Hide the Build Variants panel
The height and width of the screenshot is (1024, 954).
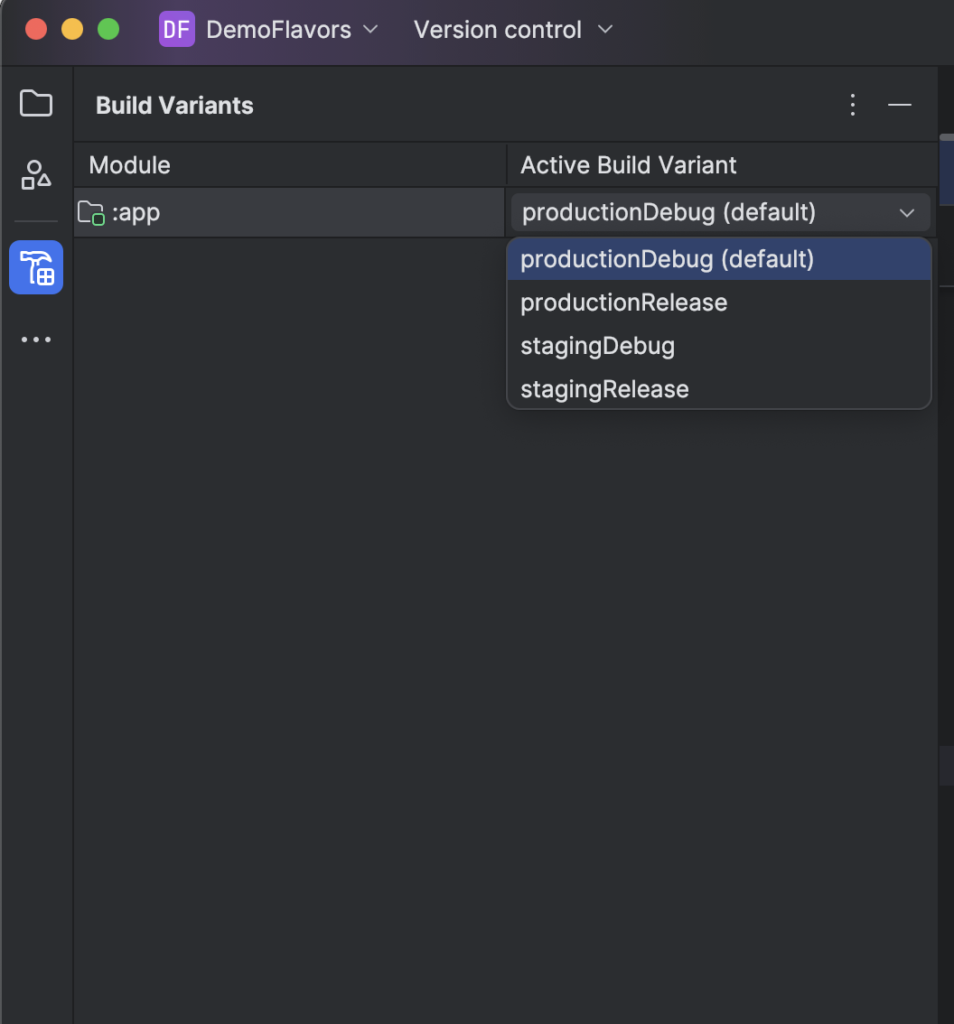pos(899,105)
